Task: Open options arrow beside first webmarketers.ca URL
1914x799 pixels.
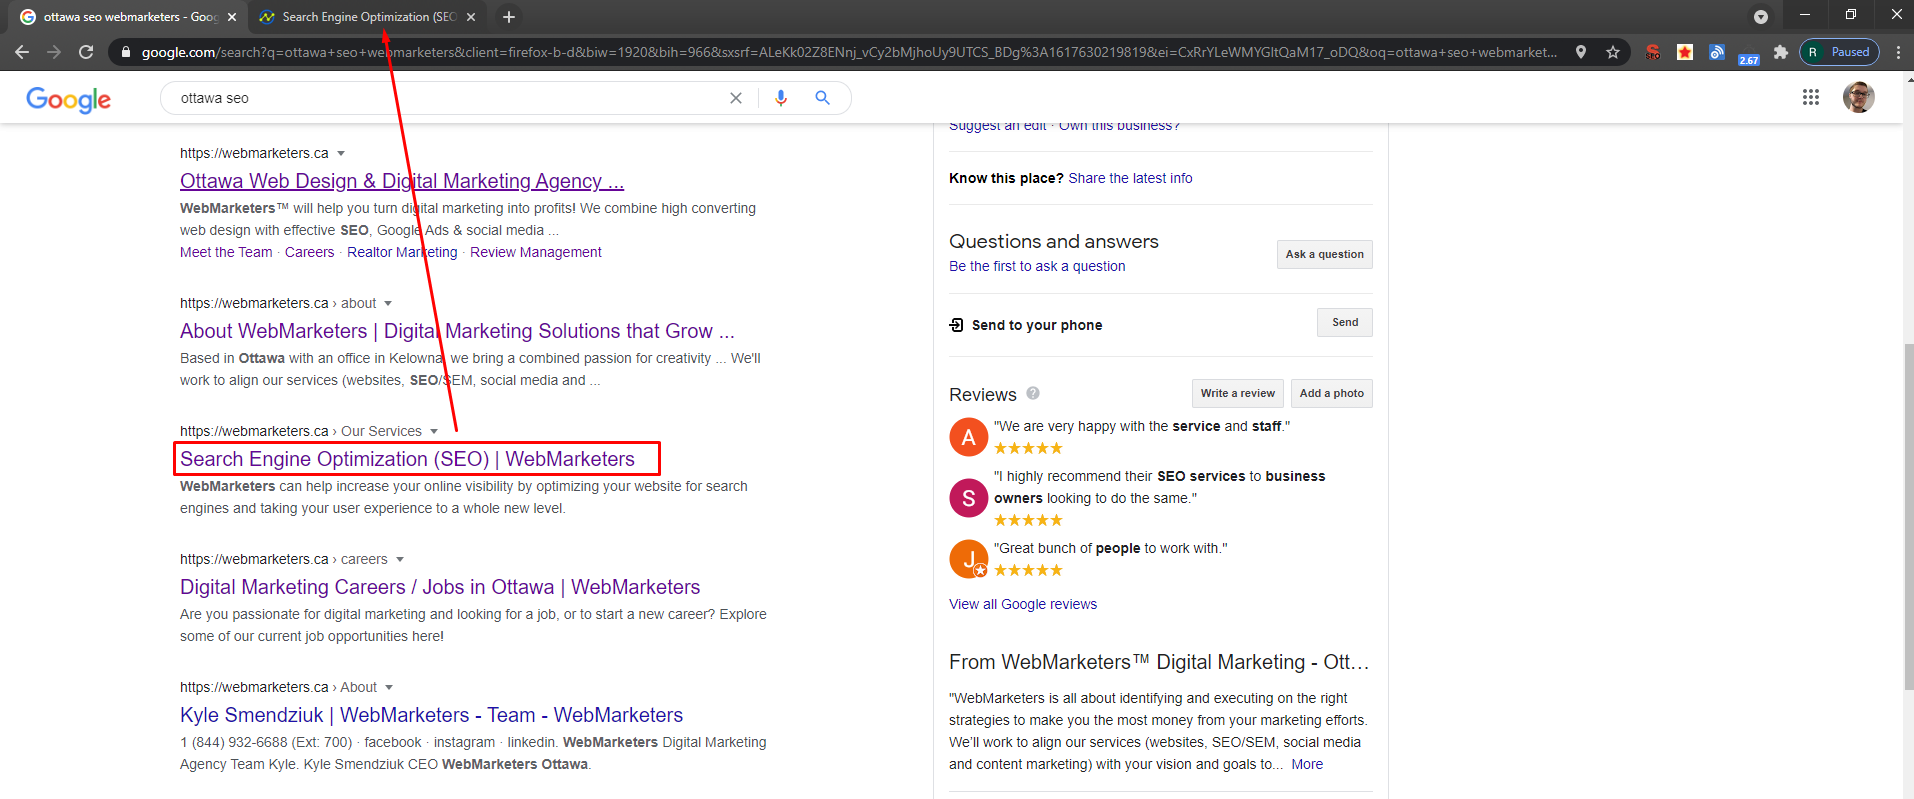Action: pos(341,153)
